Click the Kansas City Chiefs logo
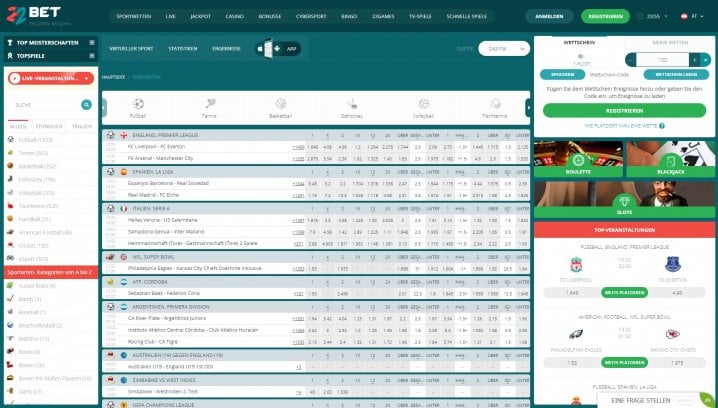This screenshot has width=718, height=408. point(673,334)
